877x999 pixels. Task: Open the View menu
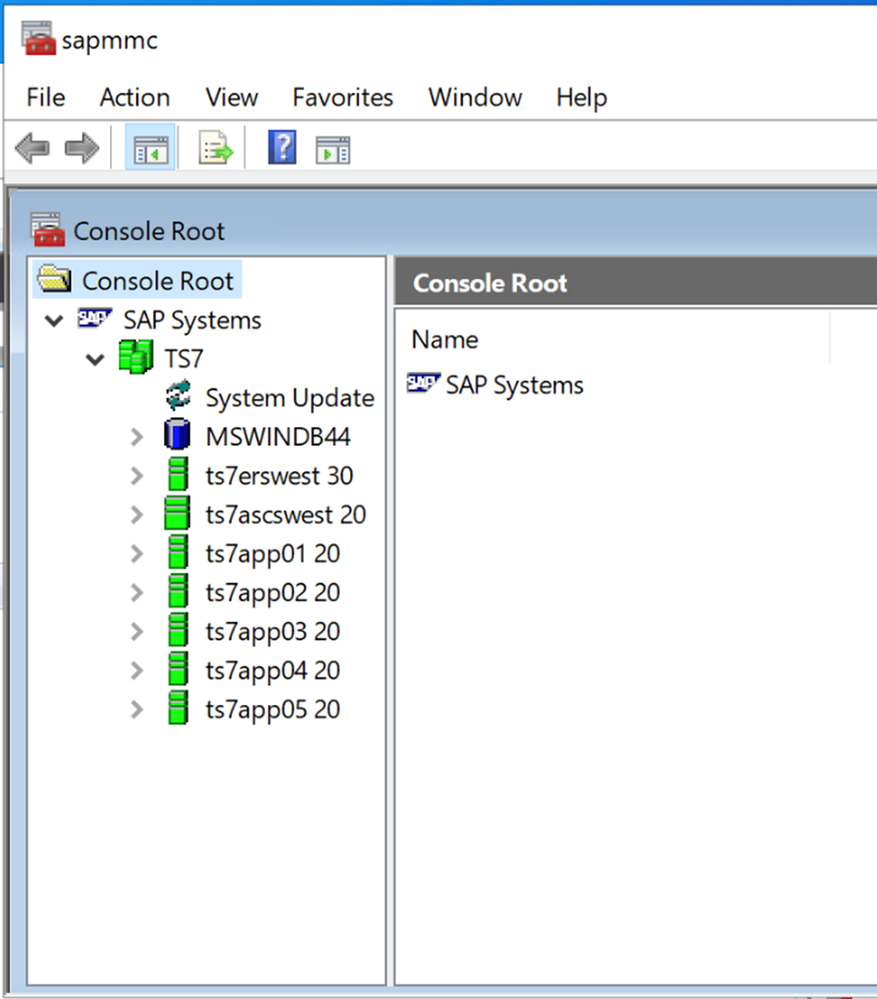click(x=232, y=97)
